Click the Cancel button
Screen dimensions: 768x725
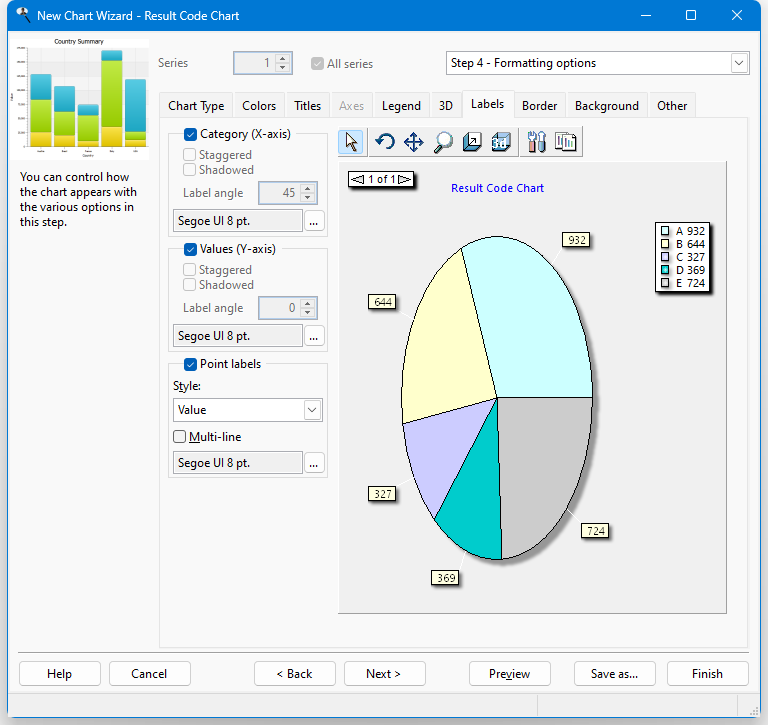point(149,674)
